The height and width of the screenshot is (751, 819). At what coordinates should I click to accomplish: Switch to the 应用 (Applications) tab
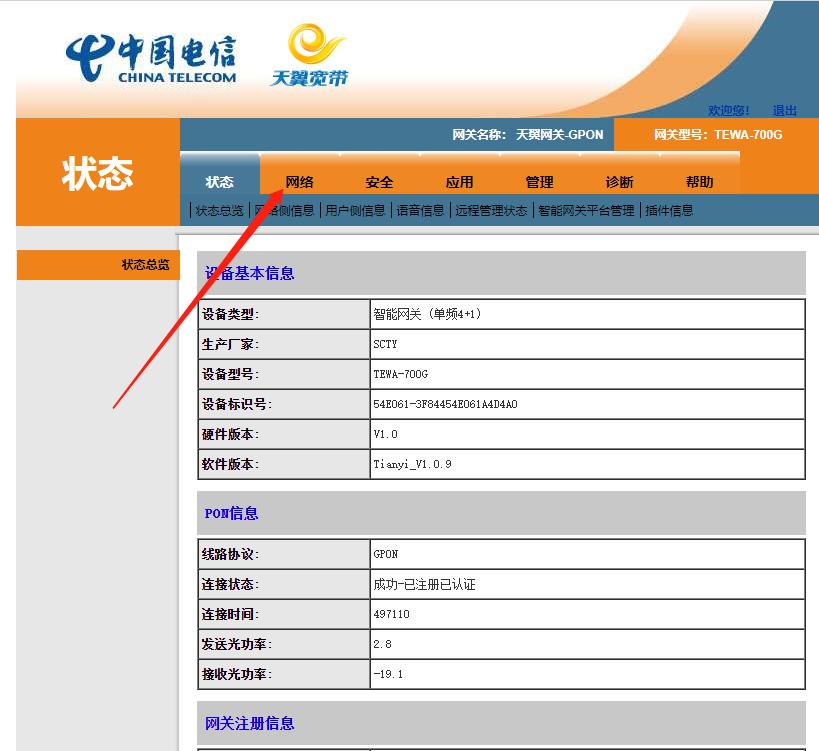(460, 181)
